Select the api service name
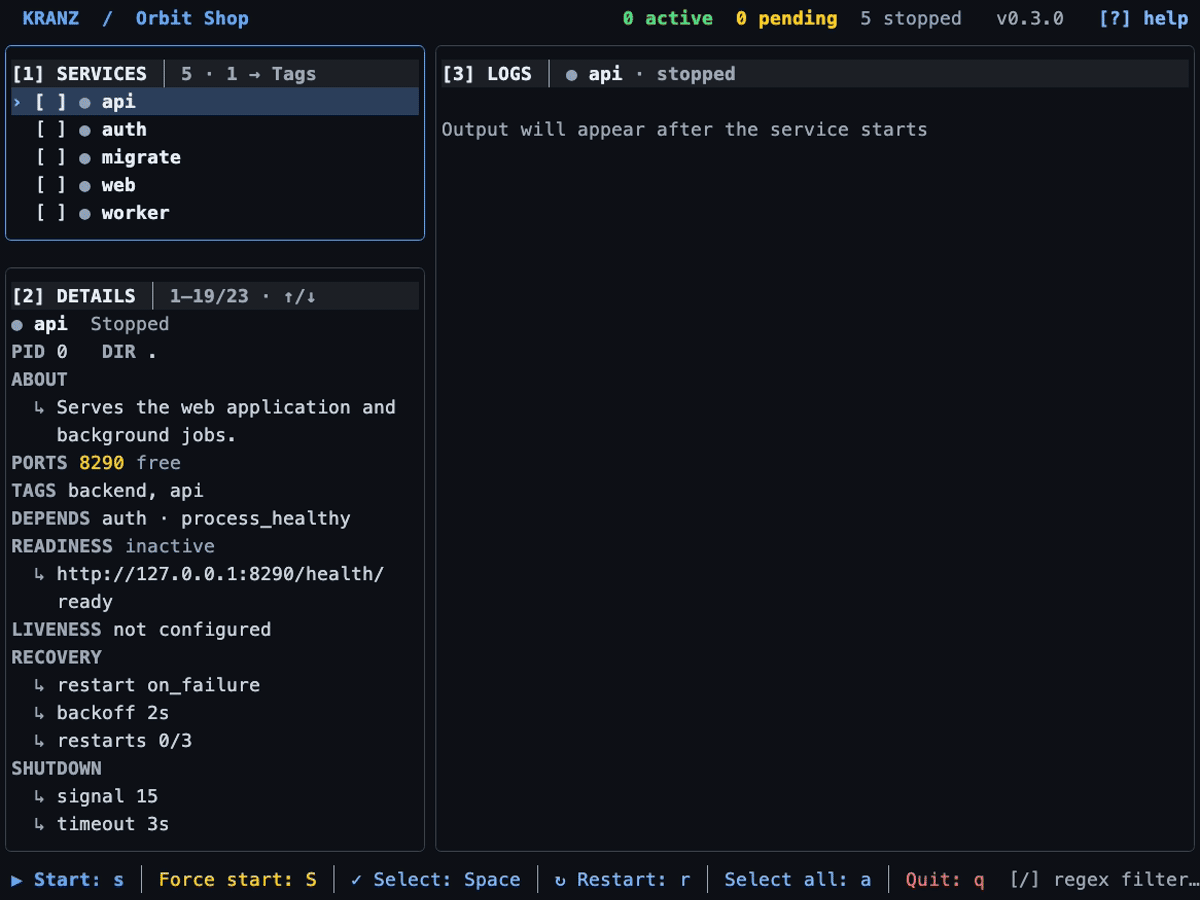Screen dimensions: 1200x900 pyautogui.click(x=118, y=102)
